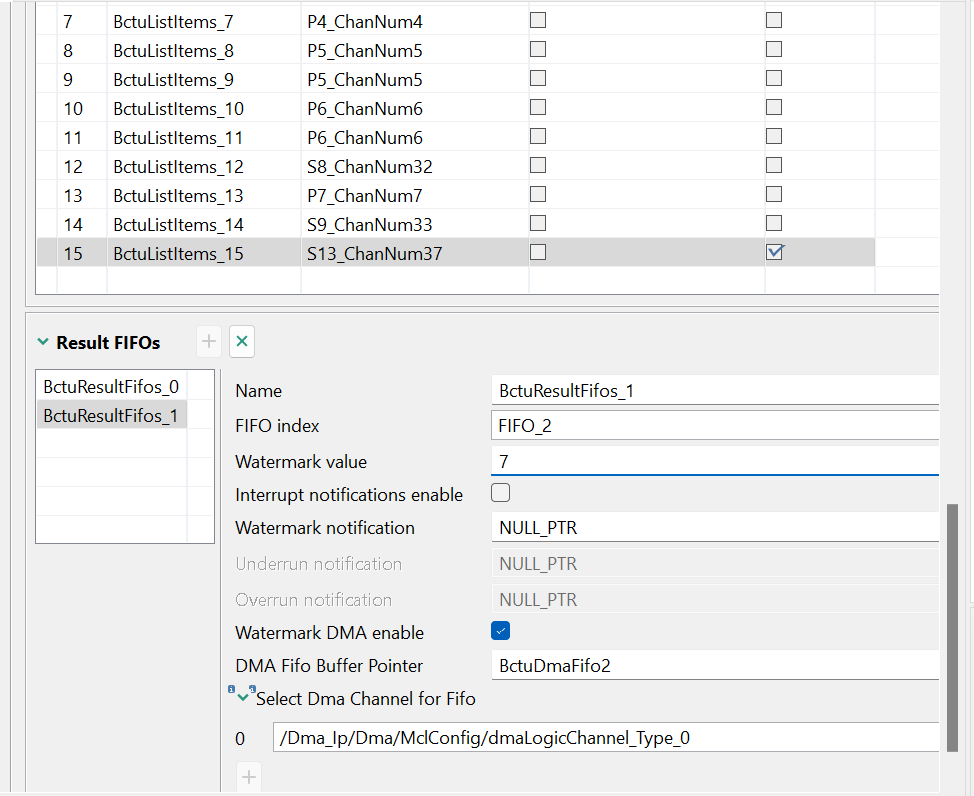Select the BctuListItems_7 name cell
This screenshot has width=974, height=796.
204,22
